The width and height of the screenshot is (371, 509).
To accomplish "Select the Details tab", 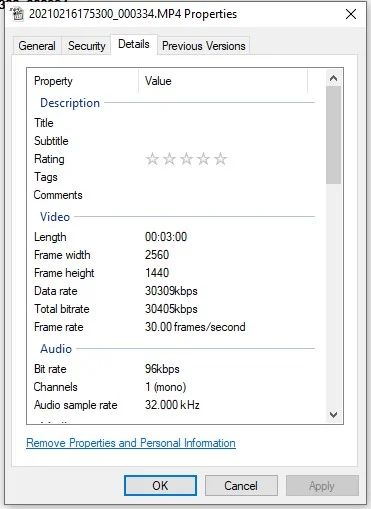I will [134, 44].
